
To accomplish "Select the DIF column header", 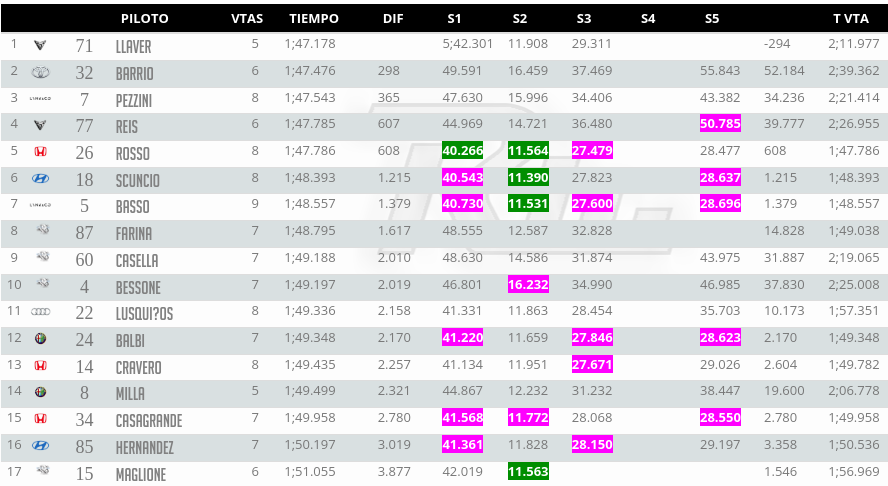I will click(x=393, y=18).
